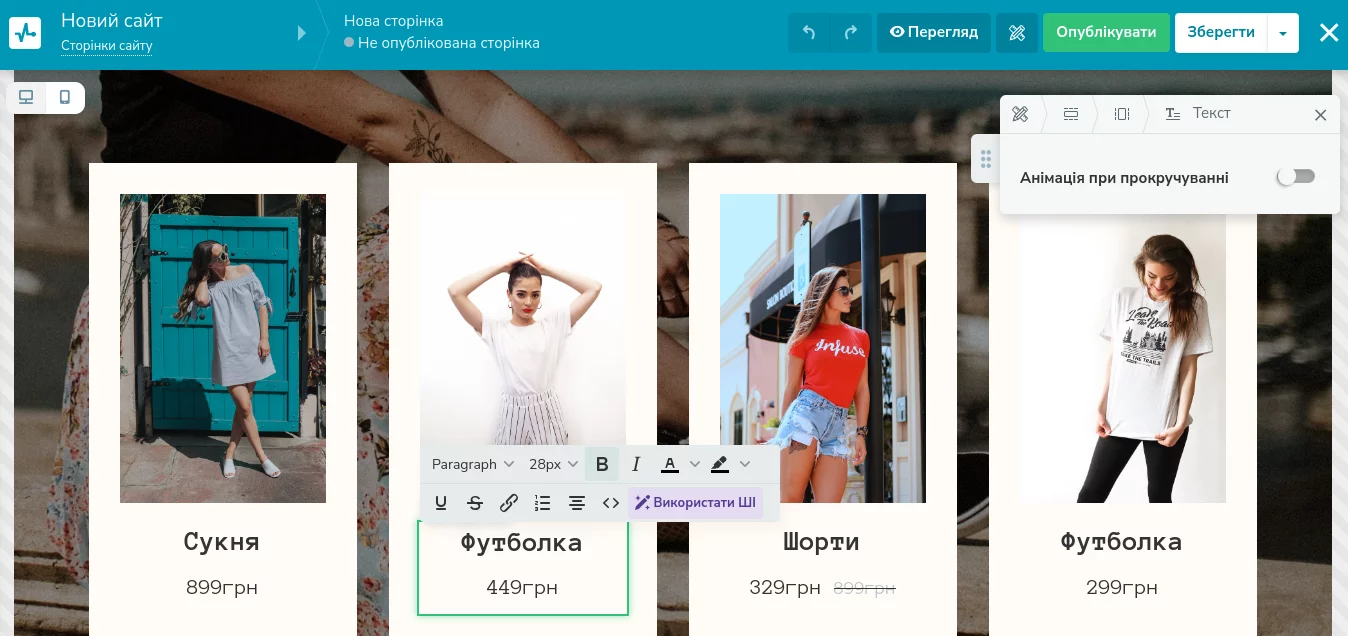
Task: Expand the Зберегти dropdown arrow
Action: 1283,32
